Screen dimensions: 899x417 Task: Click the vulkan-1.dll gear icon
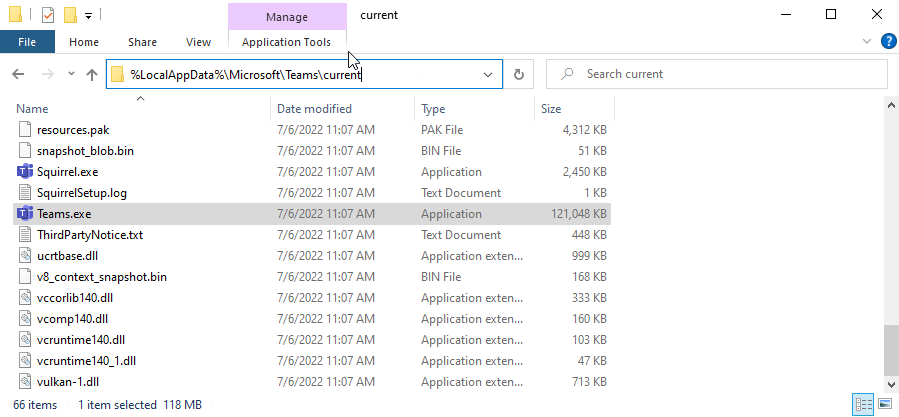(24, 381)
